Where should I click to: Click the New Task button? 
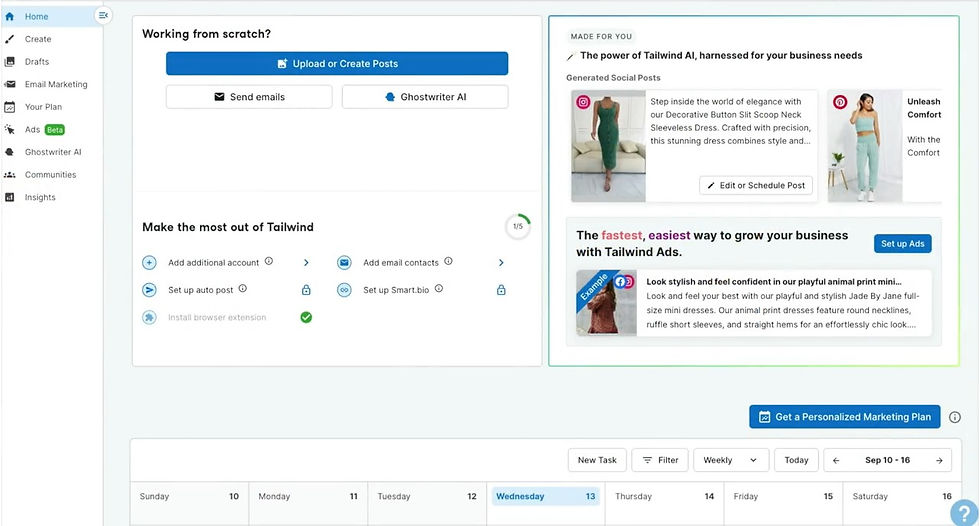pyautogui.click(x=597, y=460)
